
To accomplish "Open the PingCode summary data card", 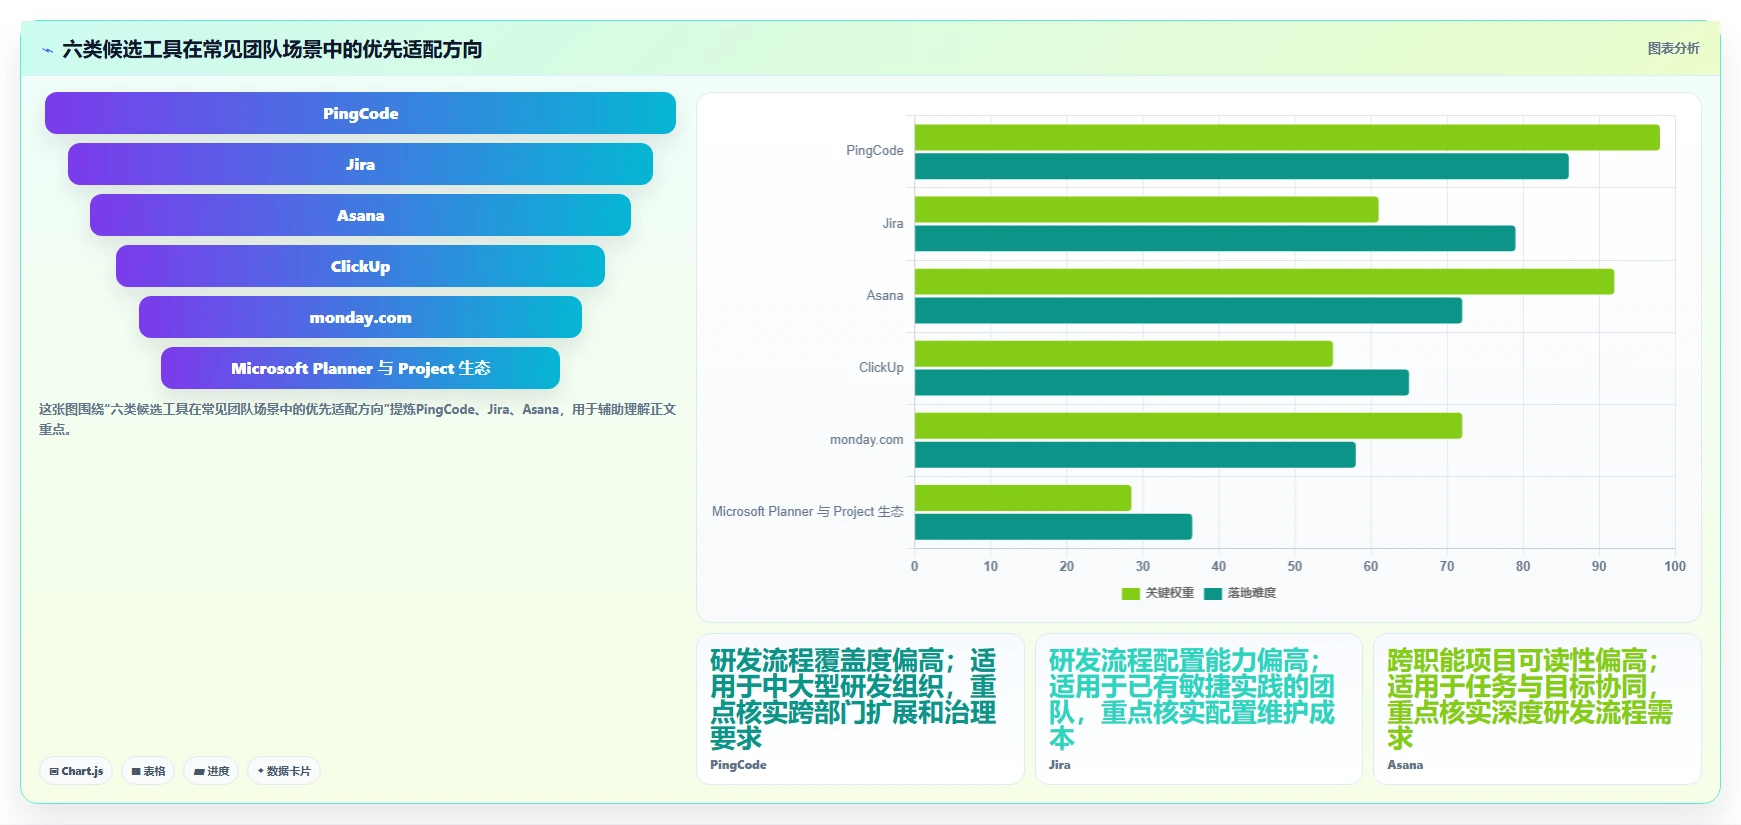I will click(860, 709).
